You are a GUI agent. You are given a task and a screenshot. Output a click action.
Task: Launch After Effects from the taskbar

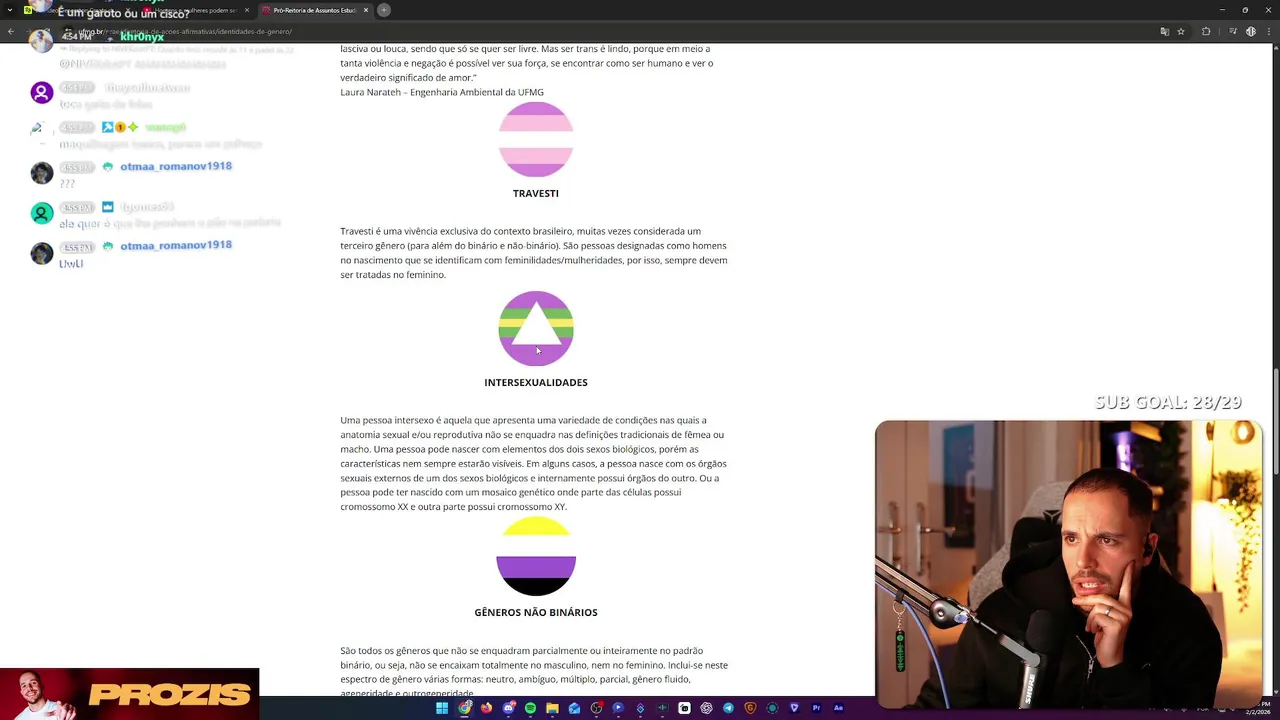tap(838, 708)
